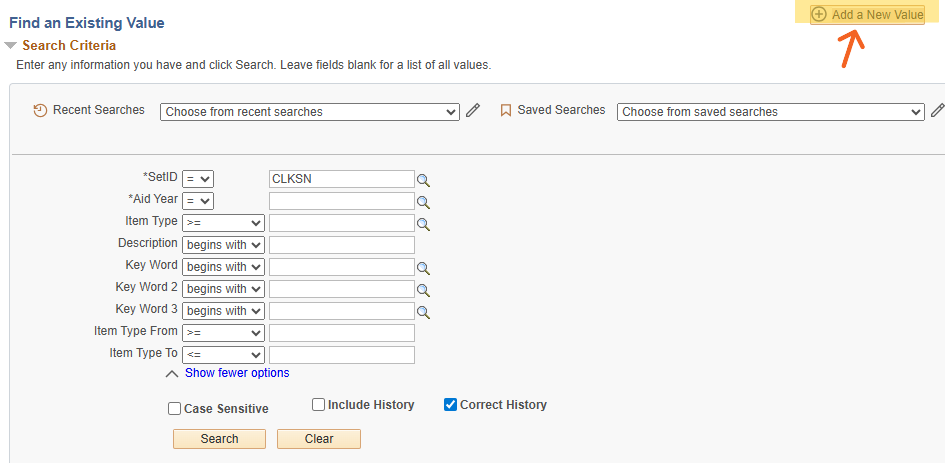Expand the saved searches dropdown
Image resolution: width=945 pixels, height=463 pixels.
click(770, 112)
